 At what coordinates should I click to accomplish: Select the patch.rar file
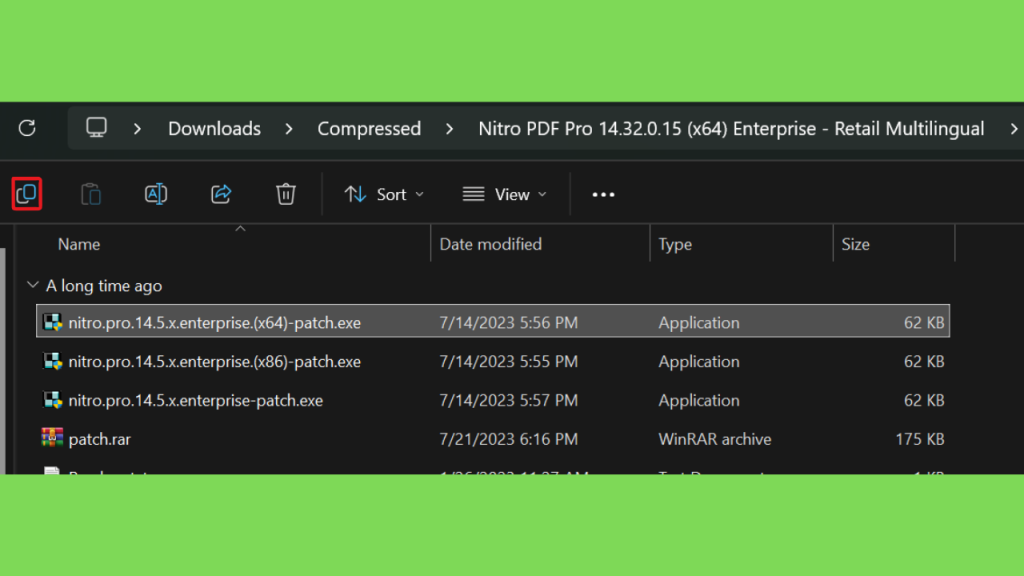coord(493,439)
